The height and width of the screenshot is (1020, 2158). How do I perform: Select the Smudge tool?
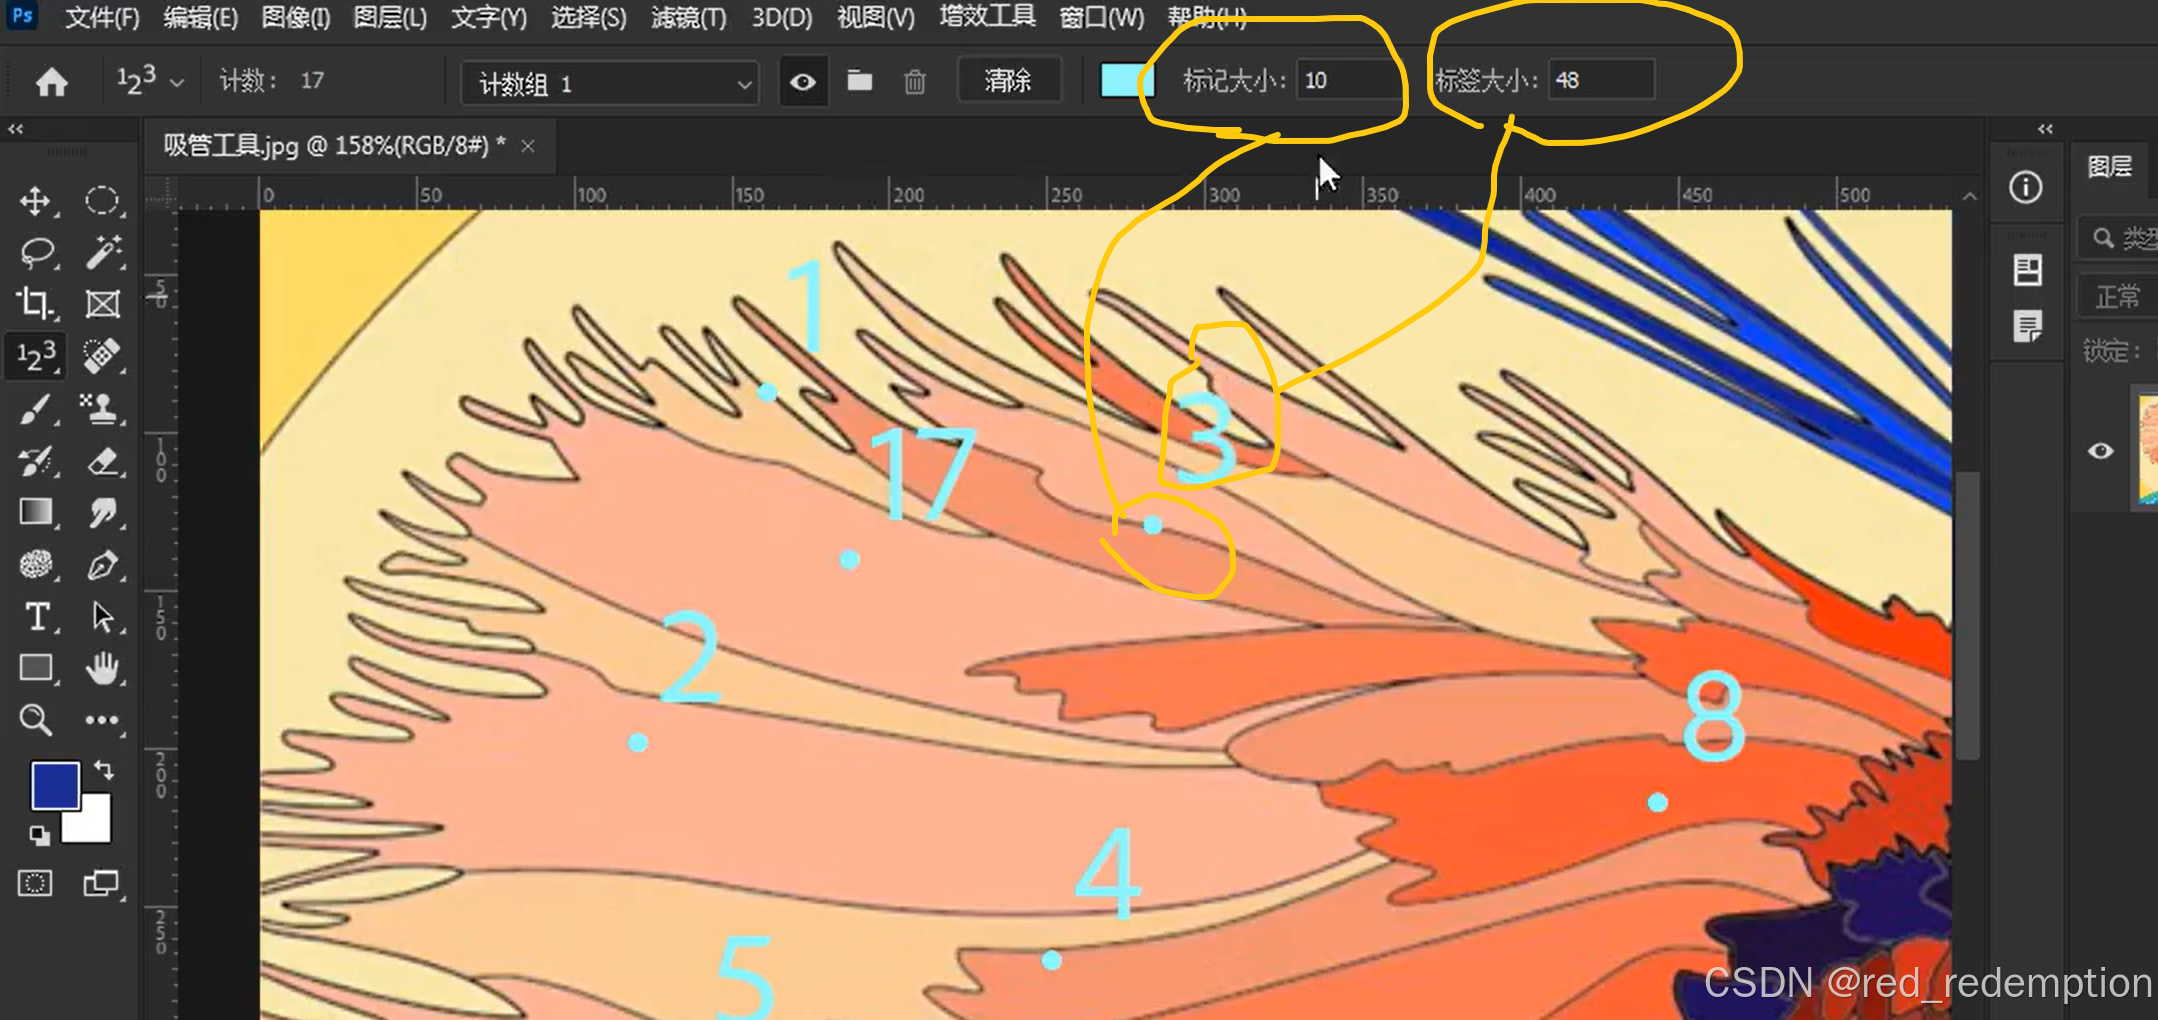point(102,512)
